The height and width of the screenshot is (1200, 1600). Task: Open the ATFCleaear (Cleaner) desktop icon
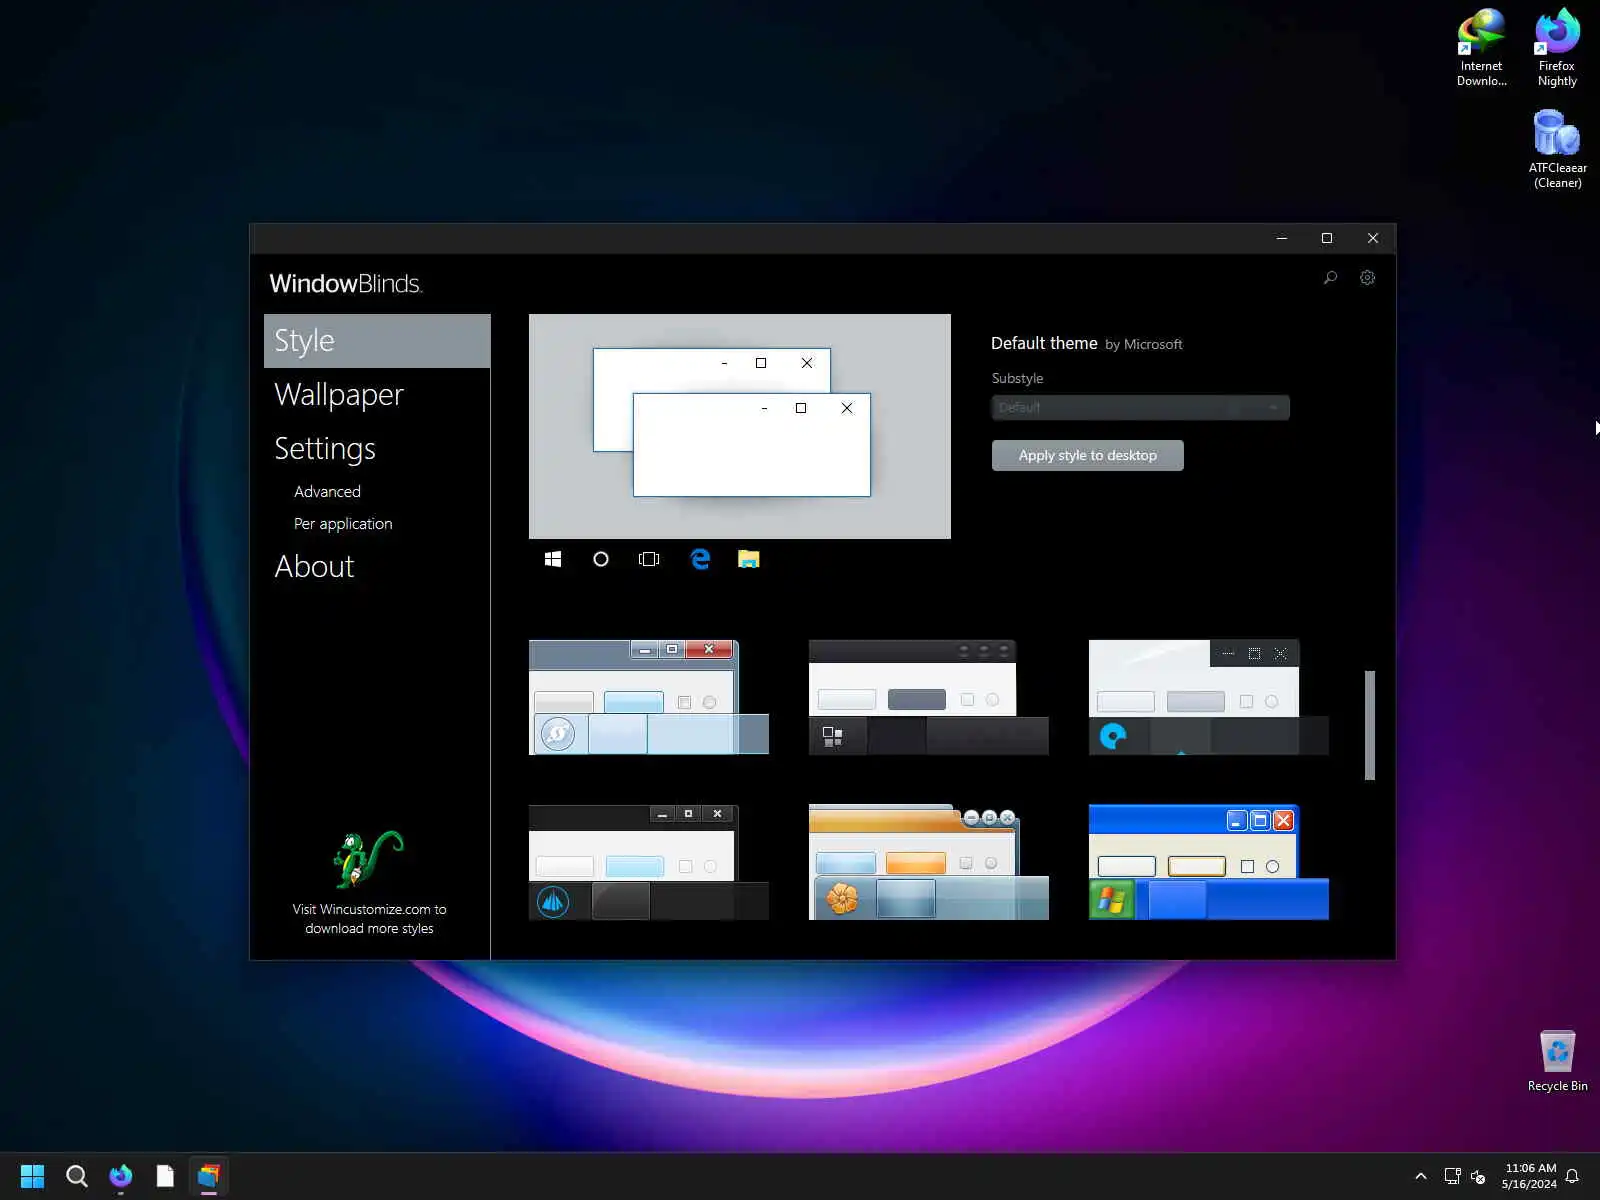tap(1557, 149)
